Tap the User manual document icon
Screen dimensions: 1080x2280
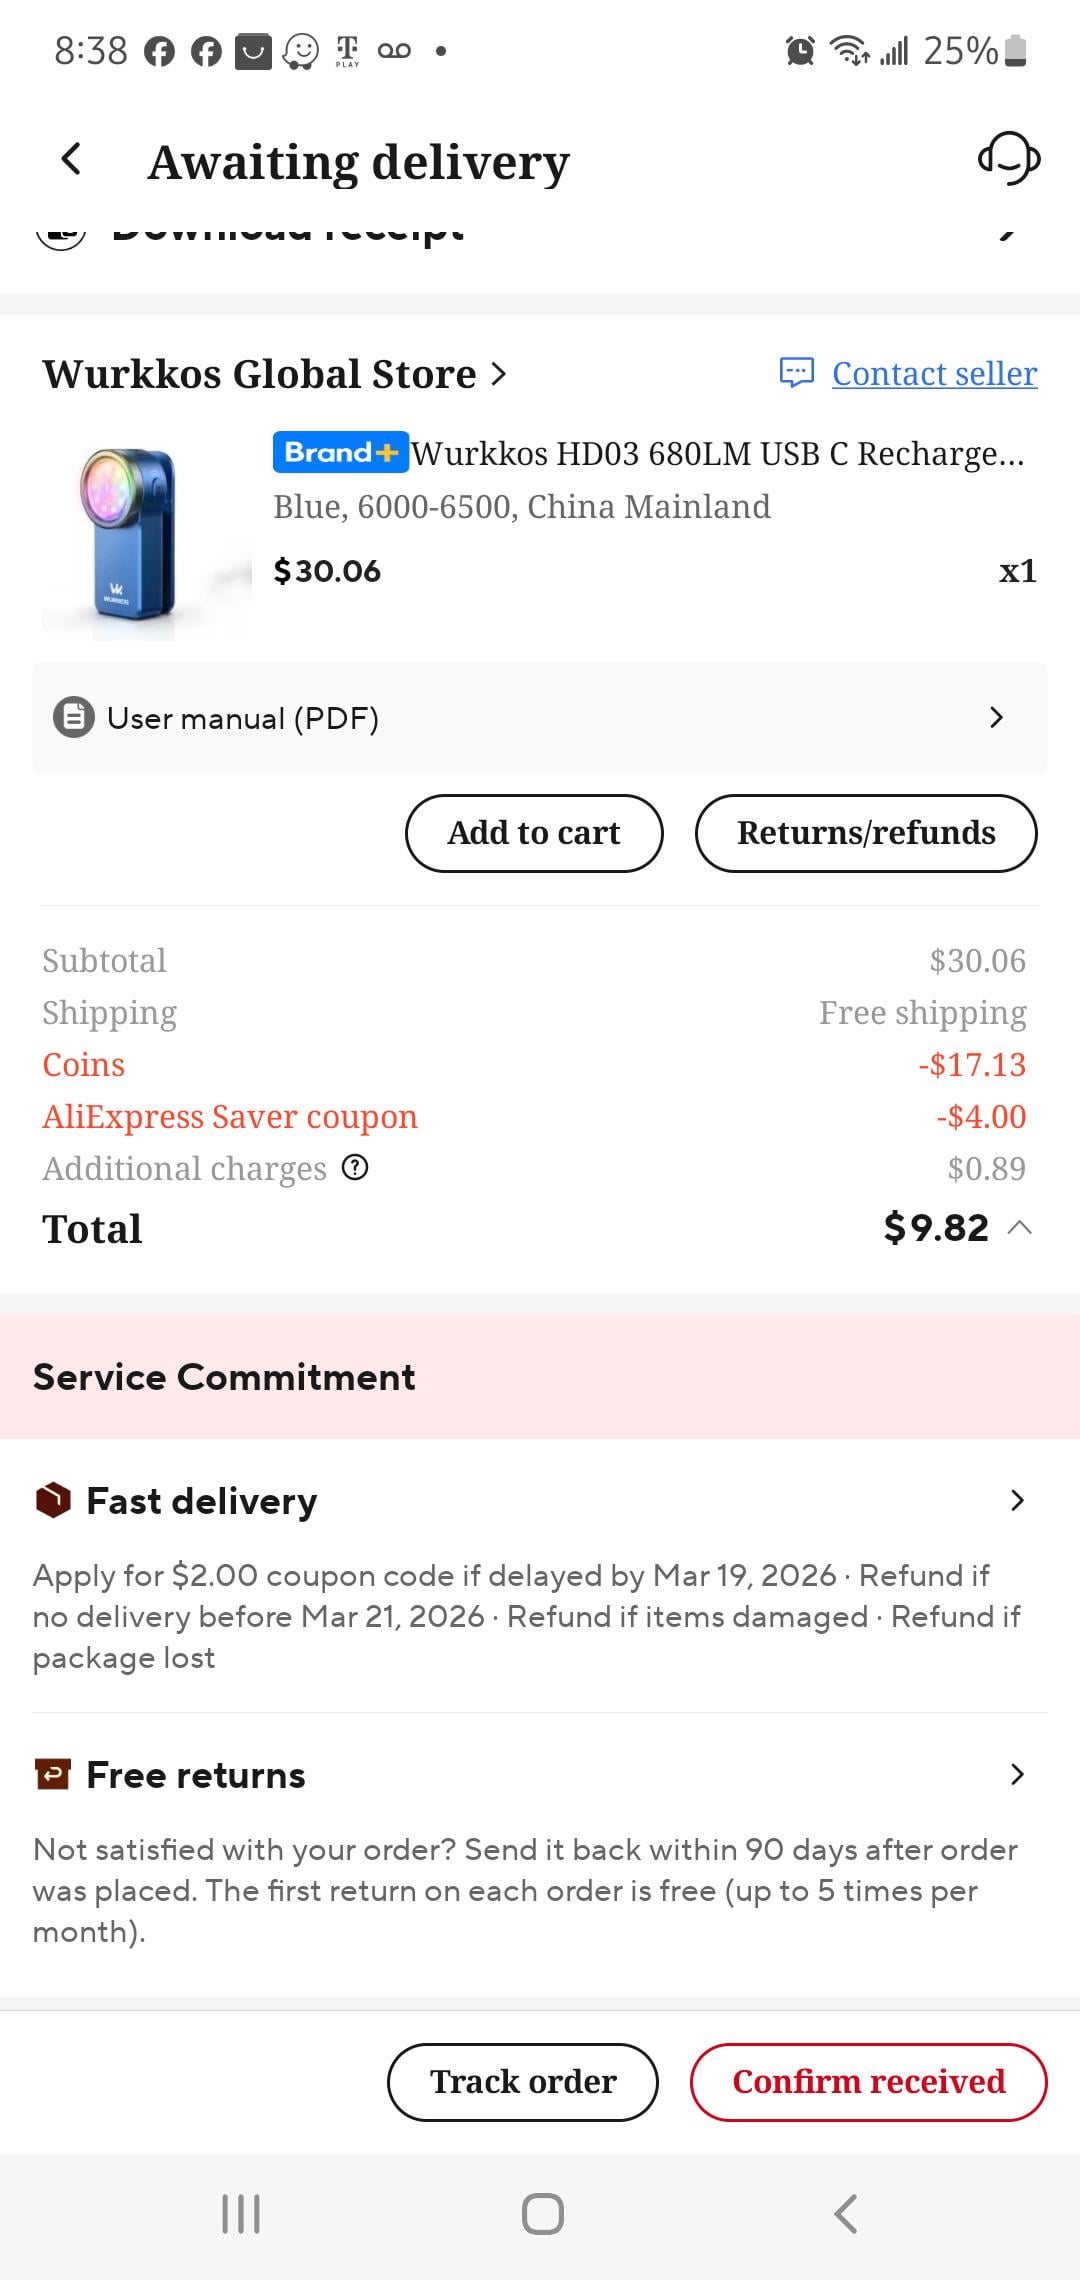[74, 718]
